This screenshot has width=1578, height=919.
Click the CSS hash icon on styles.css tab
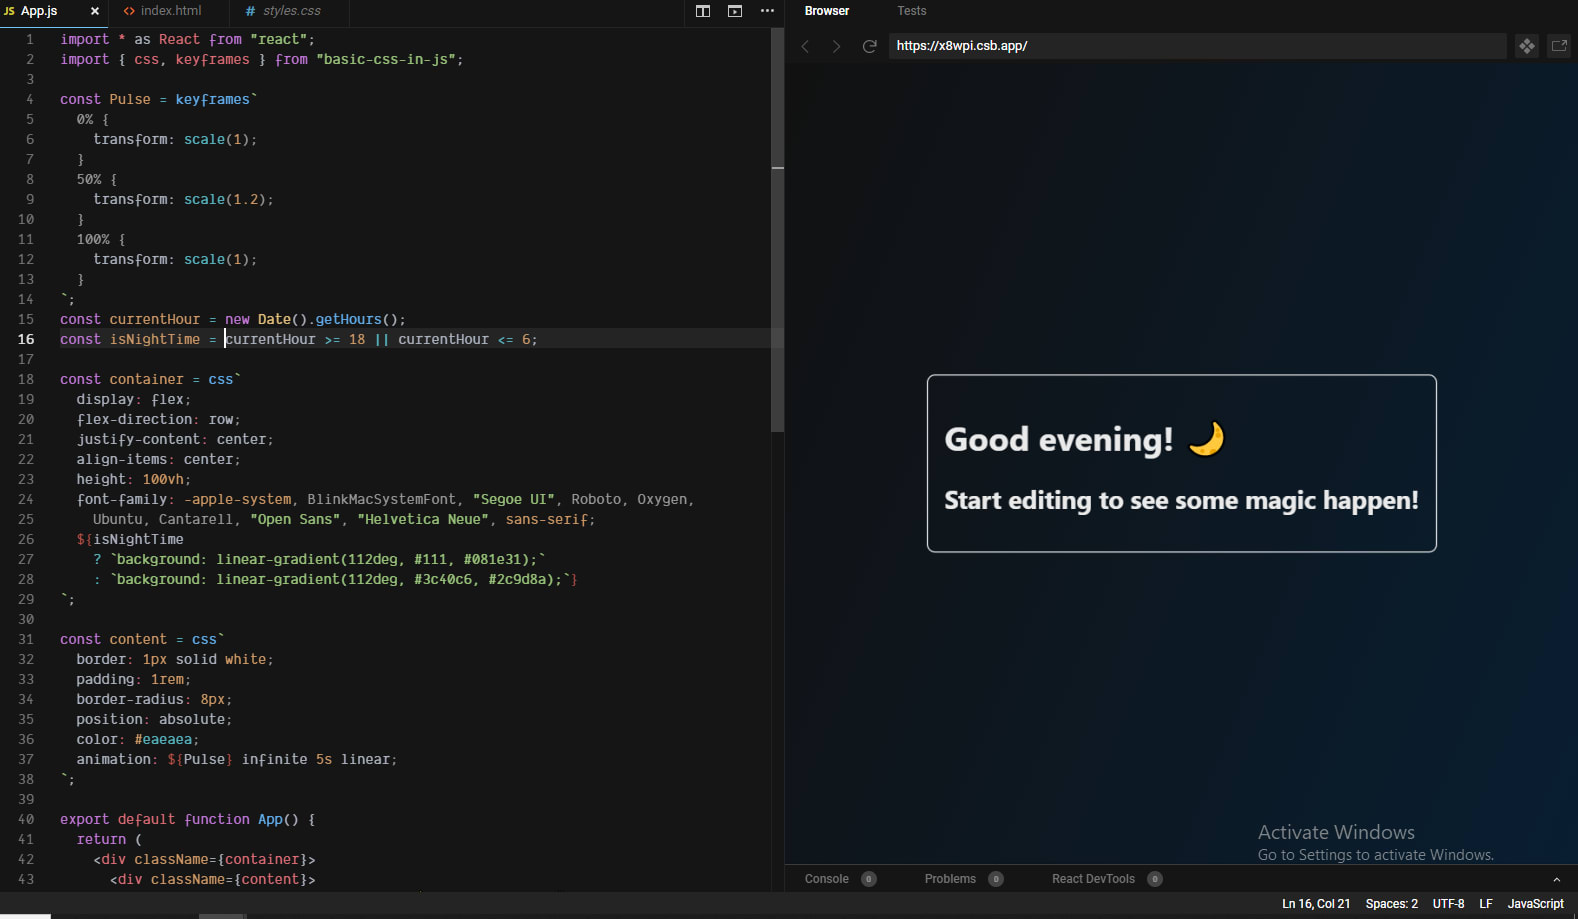(250, 11)
